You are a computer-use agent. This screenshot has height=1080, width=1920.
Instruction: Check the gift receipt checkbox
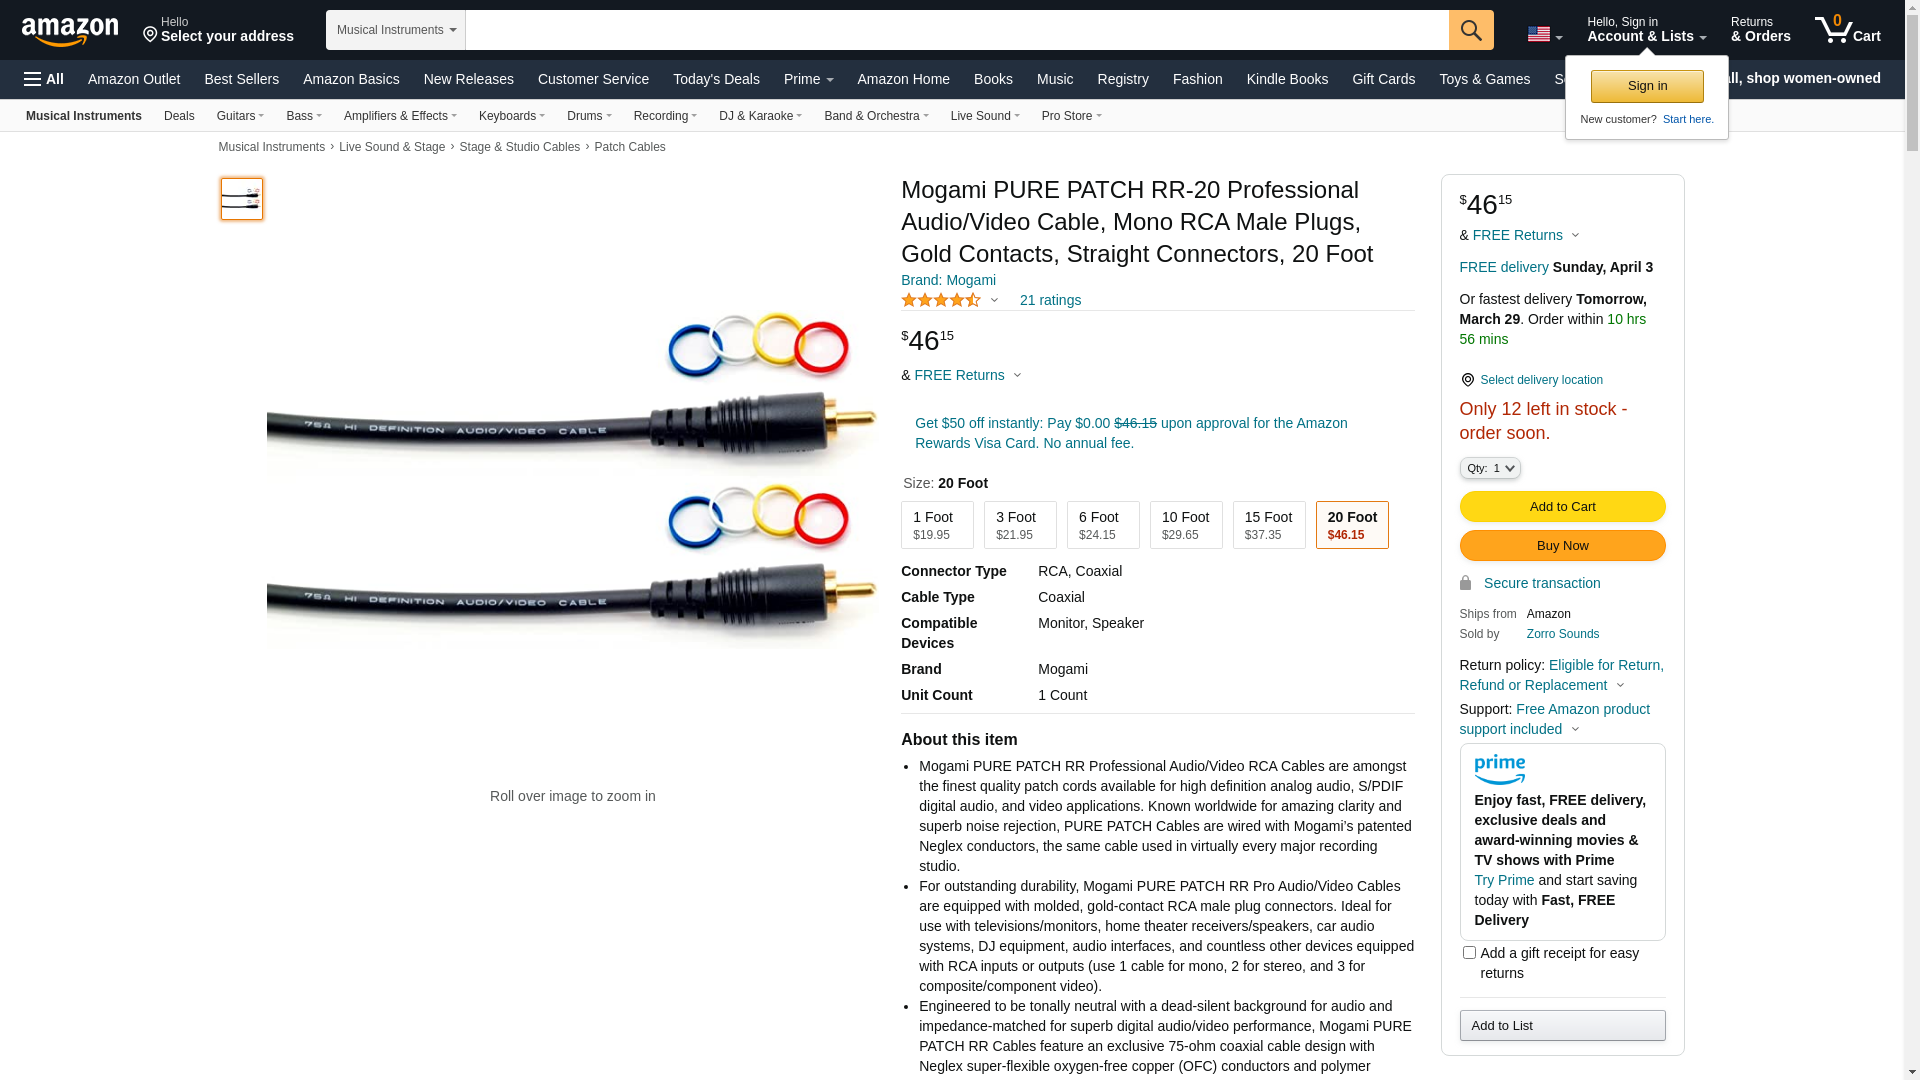[1469, 953]
